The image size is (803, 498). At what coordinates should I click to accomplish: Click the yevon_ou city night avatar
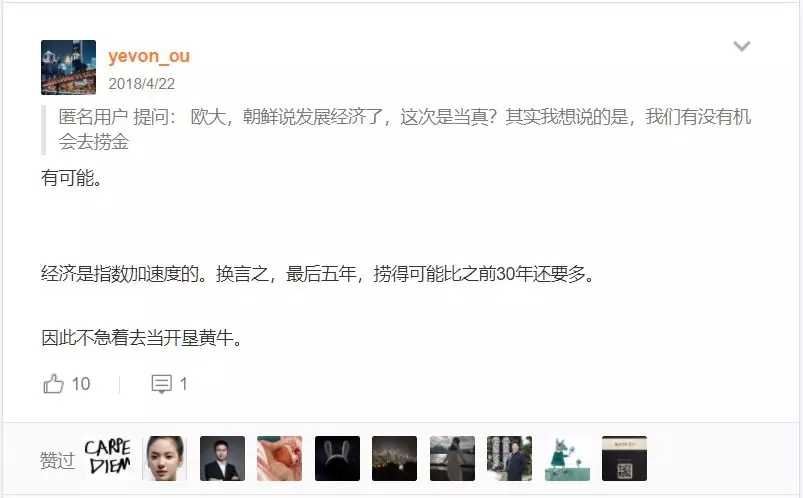(68, 67)
